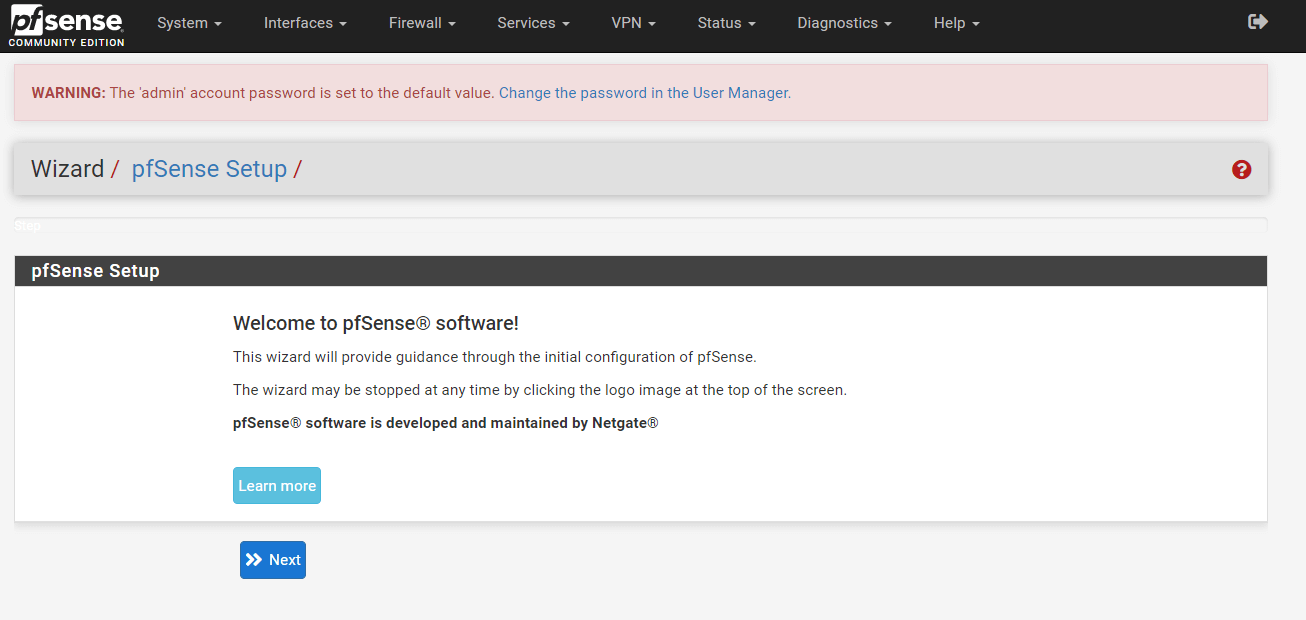Expand the Help dropdown menu
The width and height of the screenshot is (1306, 620).
(x=956, y=23)
